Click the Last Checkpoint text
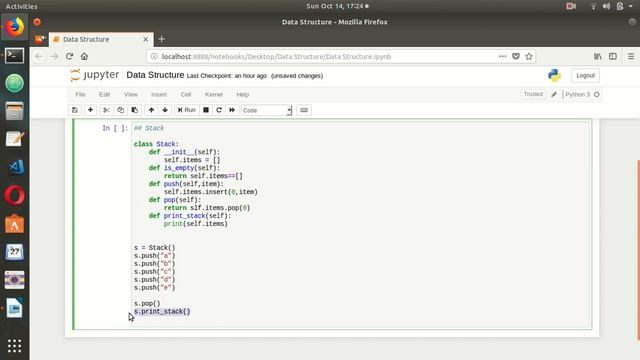The width and height of the screenshot is (640, 360). (227, 76)
